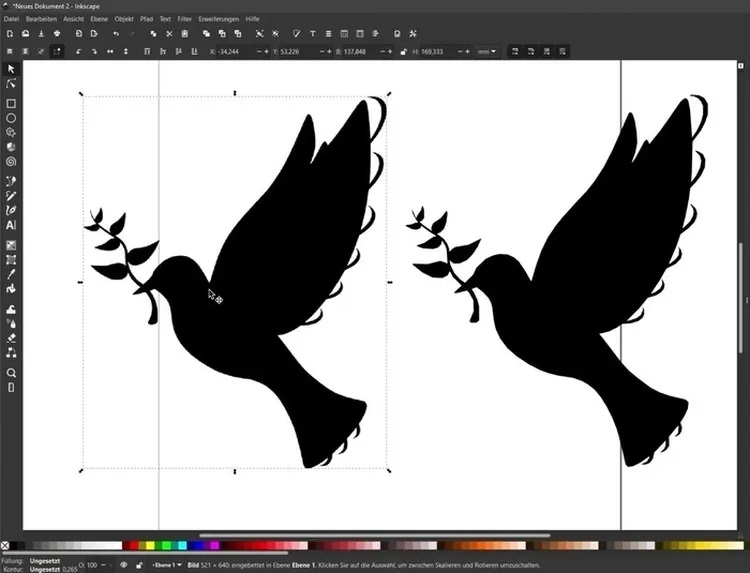The height and width of the screenshot is (573, 750).
Task: Toggle lock on current layer
Action: click(138, 565)
